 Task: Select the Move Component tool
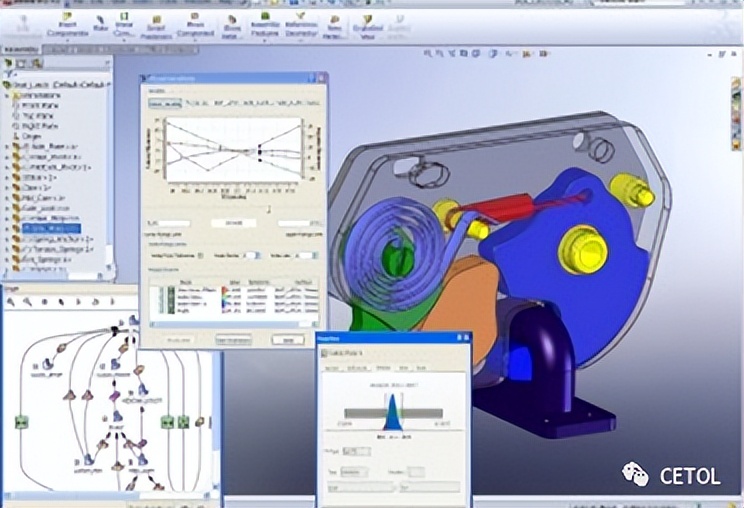pos(195,25)
